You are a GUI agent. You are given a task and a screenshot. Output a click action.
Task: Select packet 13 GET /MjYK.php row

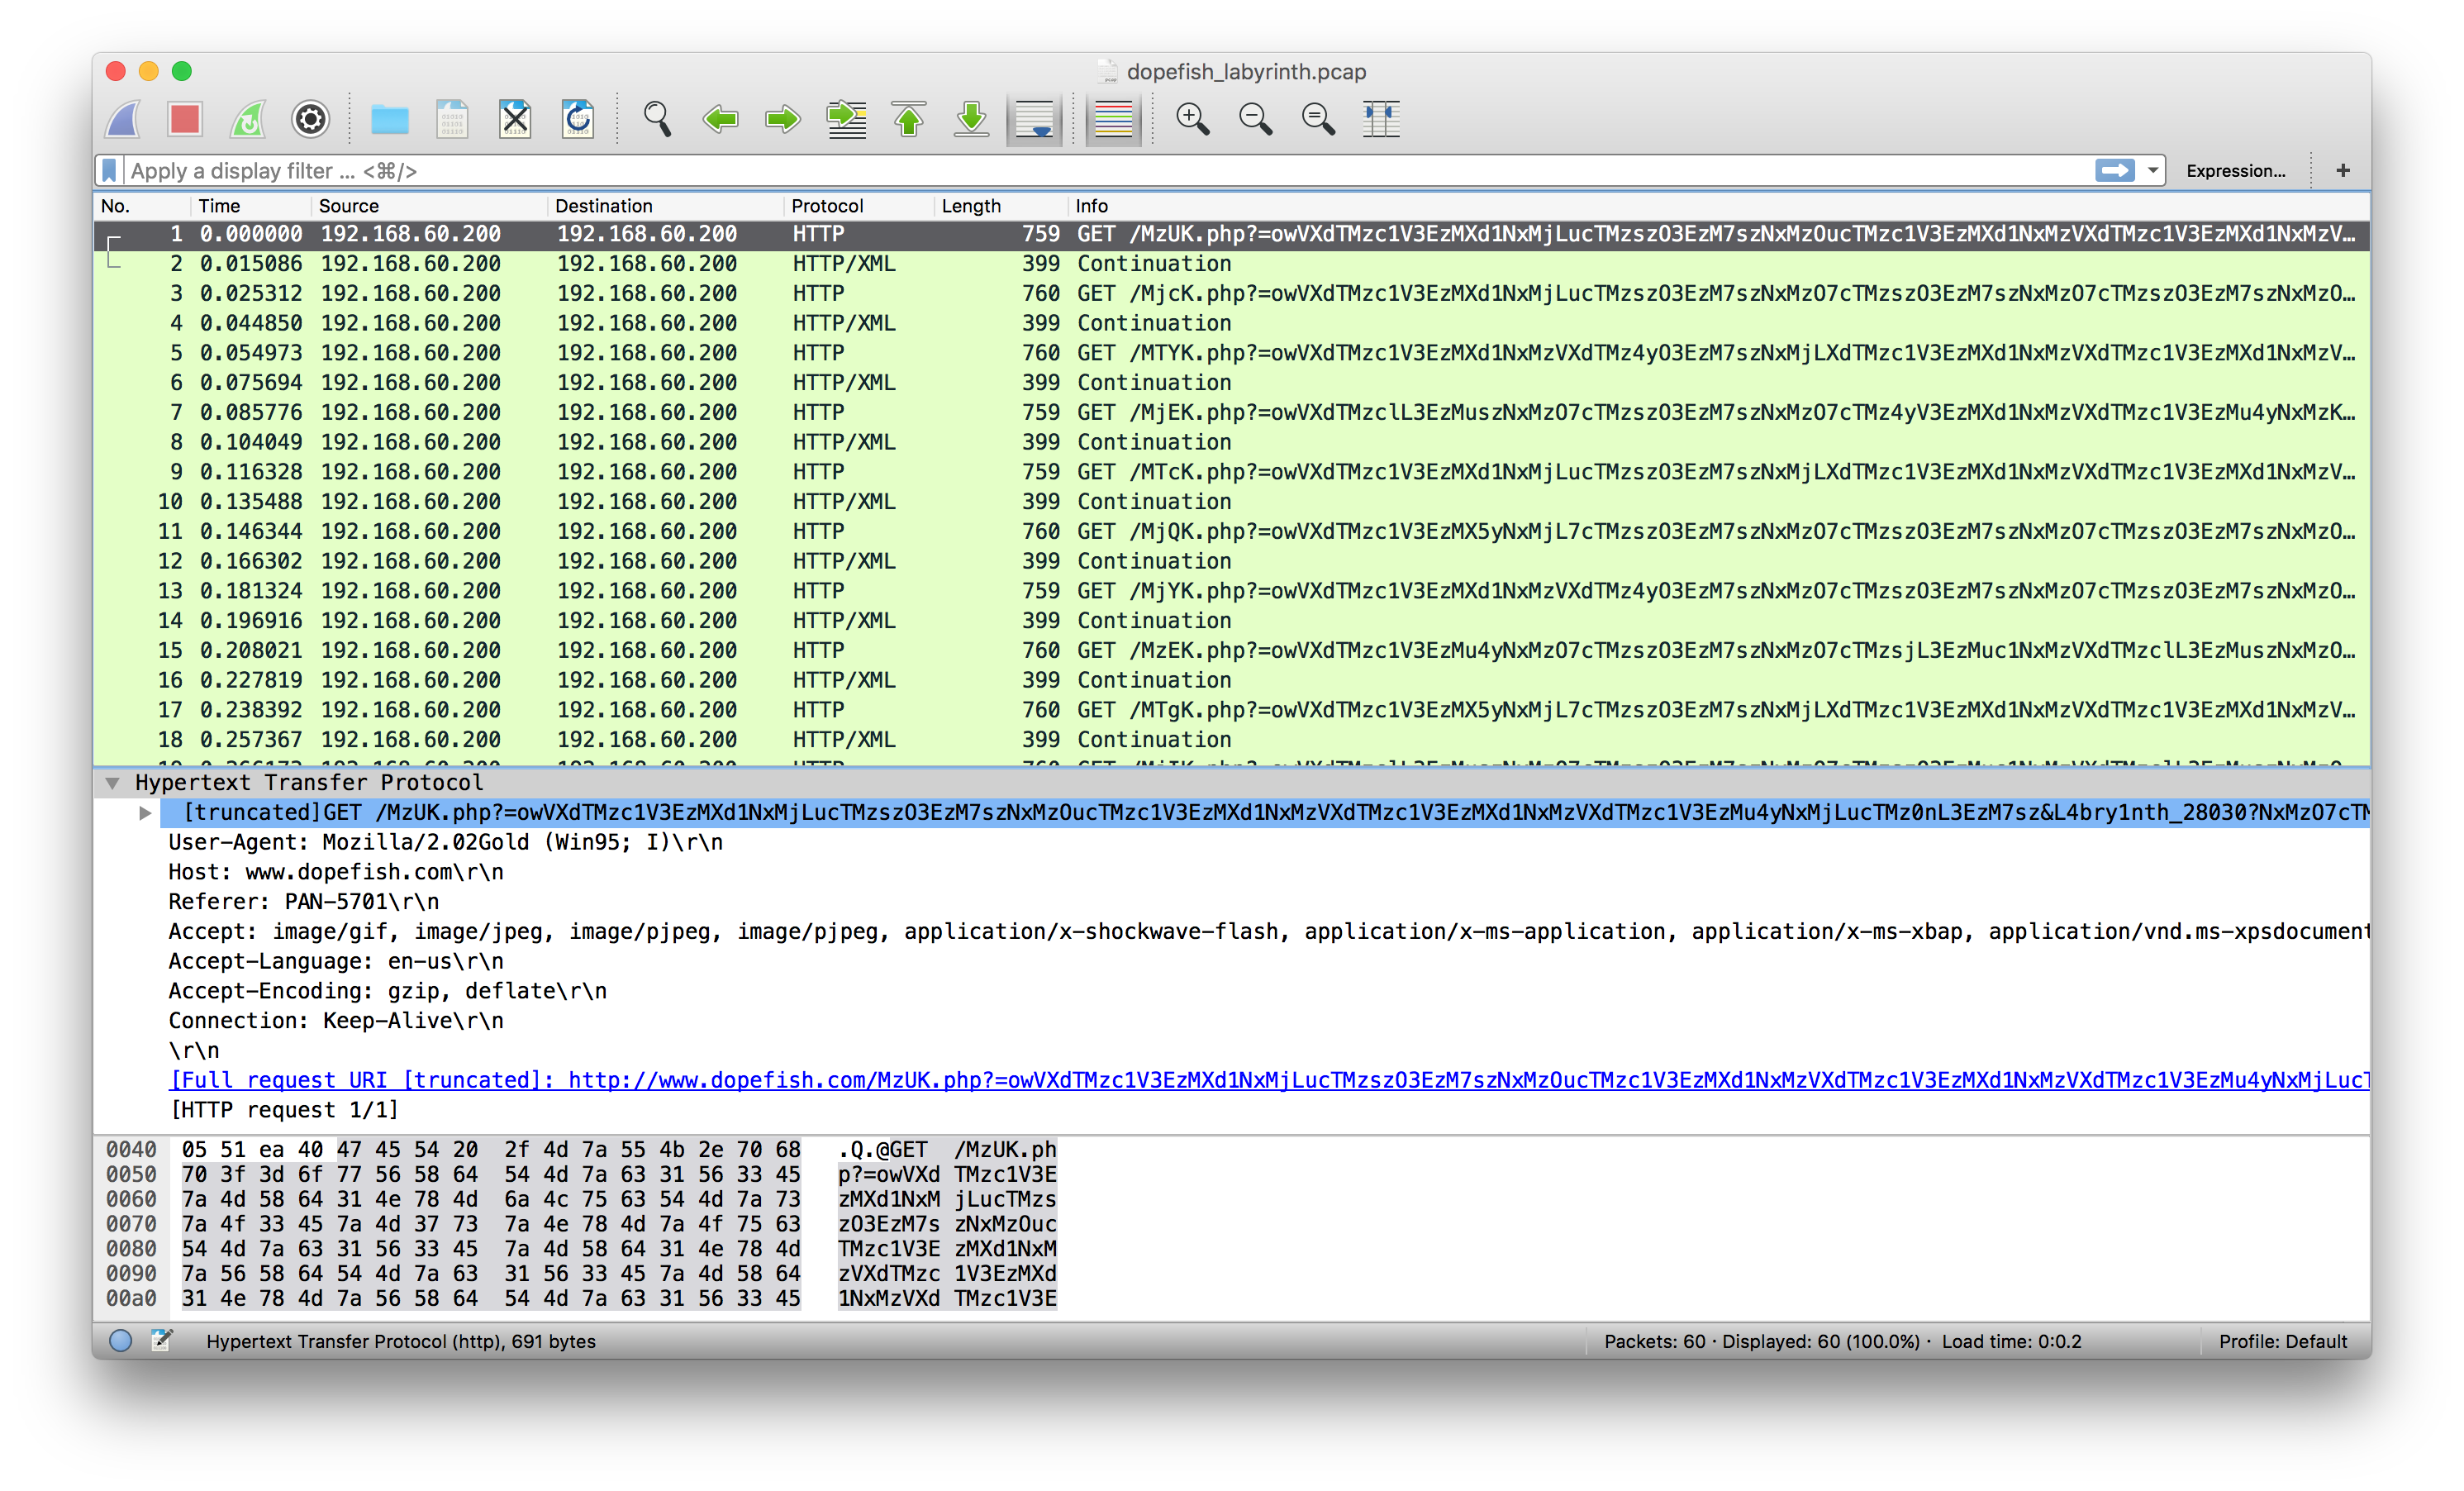(x=1231, y=590)
